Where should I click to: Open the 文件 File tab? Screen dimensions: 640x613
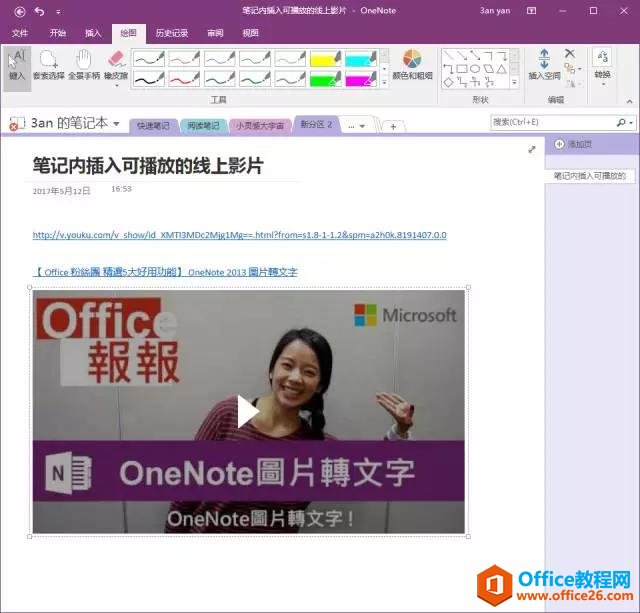20,33
